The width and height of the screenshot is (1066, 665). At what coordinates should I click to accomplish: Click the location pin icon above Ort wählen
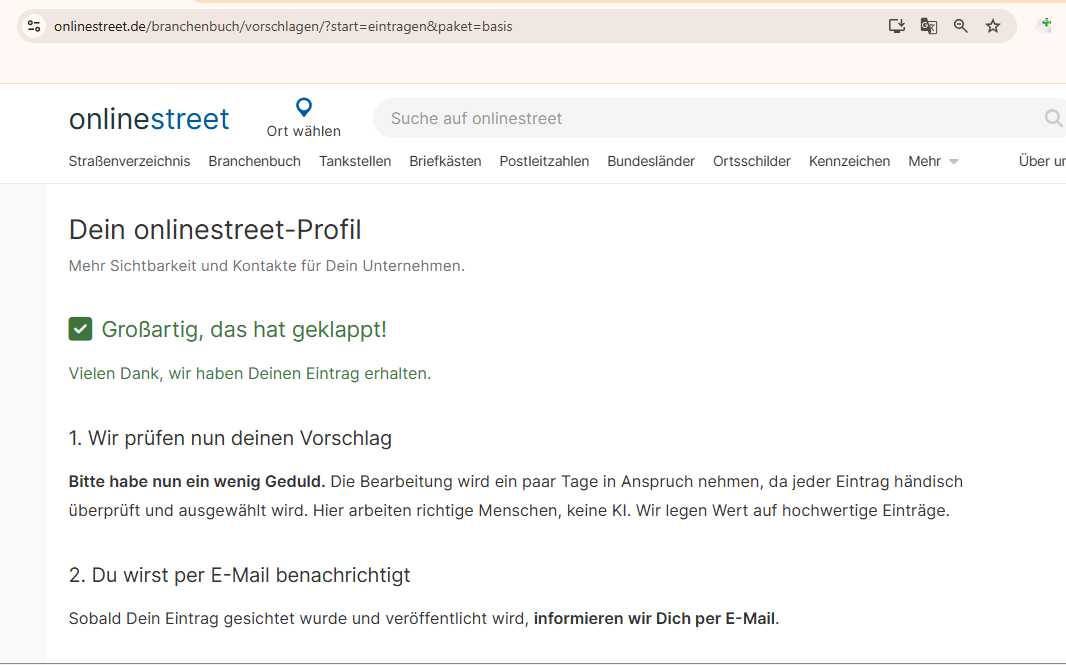(304, 107)
